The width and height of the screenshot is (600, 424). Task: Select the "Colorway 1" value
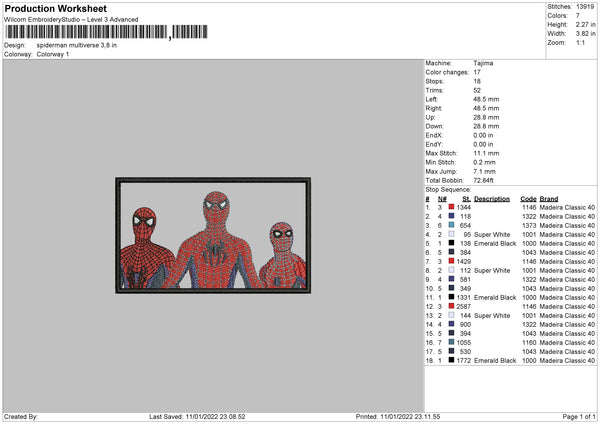pyautogui.click(x=53, y=54)
